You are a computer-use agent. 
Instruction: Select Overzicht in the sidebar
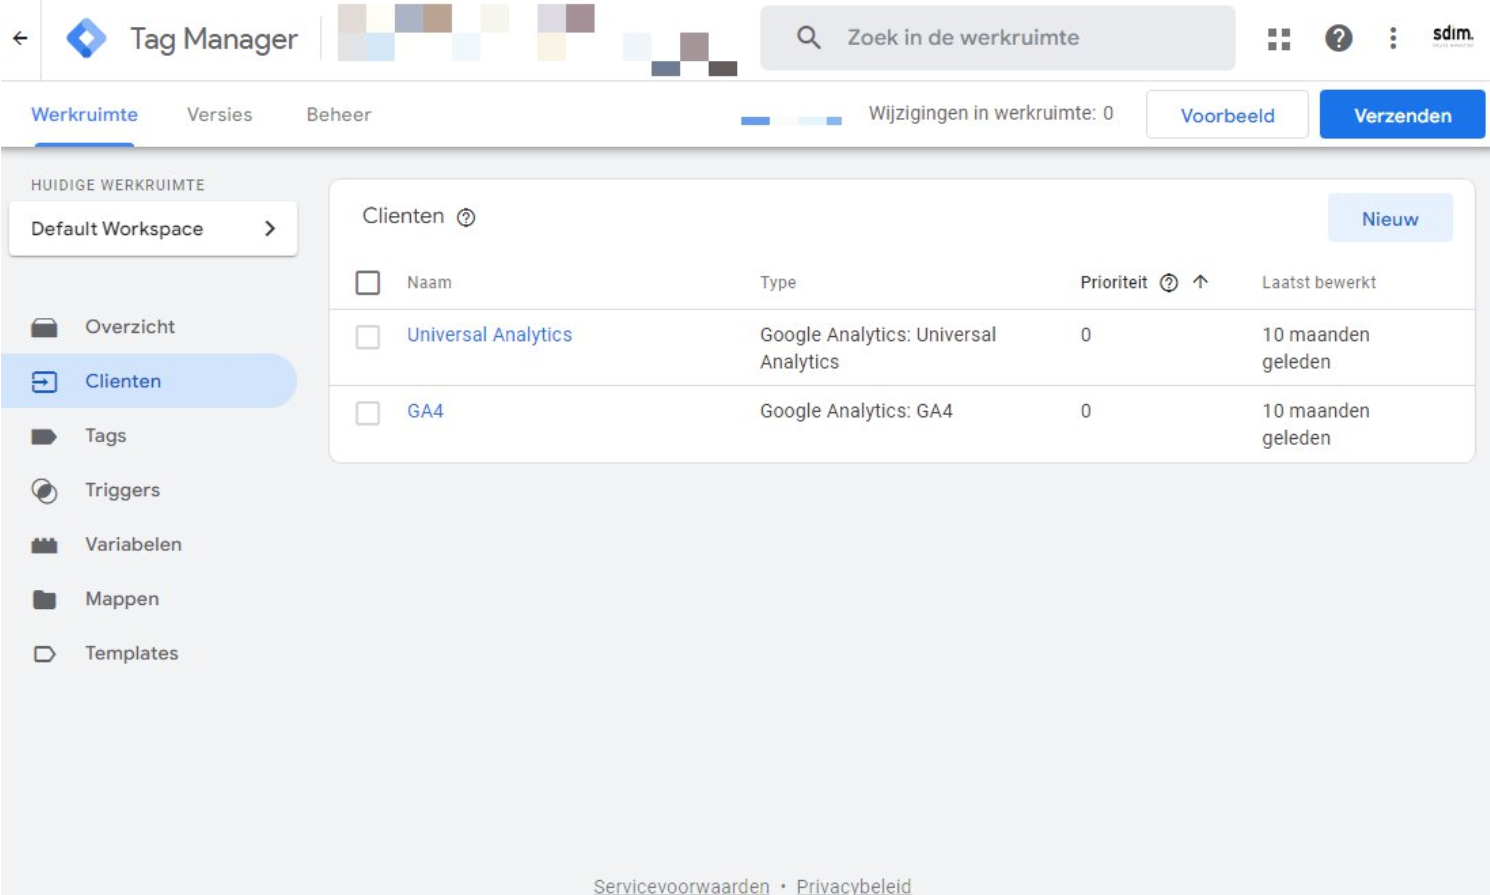click(131, 326)
